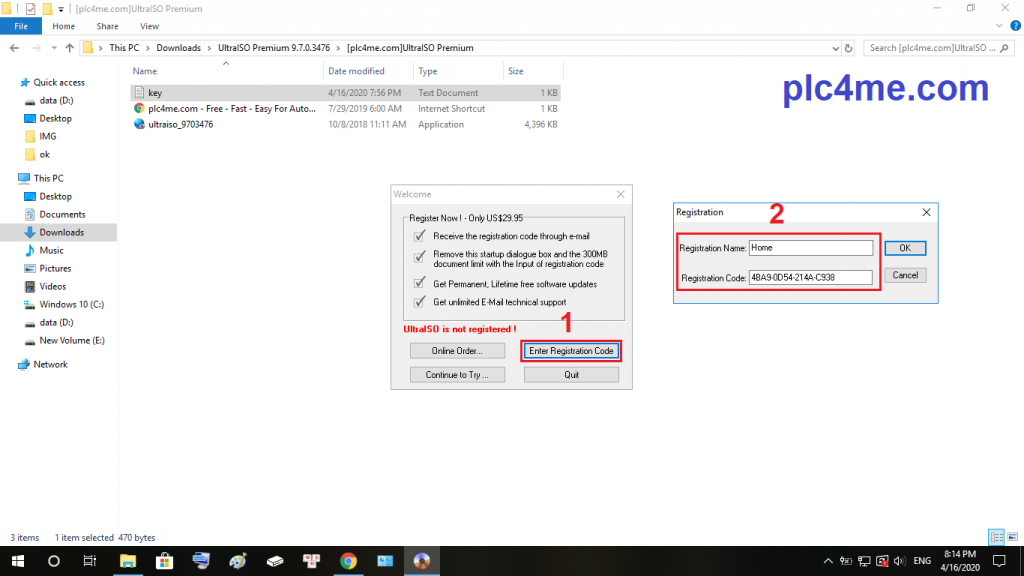Sort by Type column header
The image size is (1024, 576).
click(458, 71)
